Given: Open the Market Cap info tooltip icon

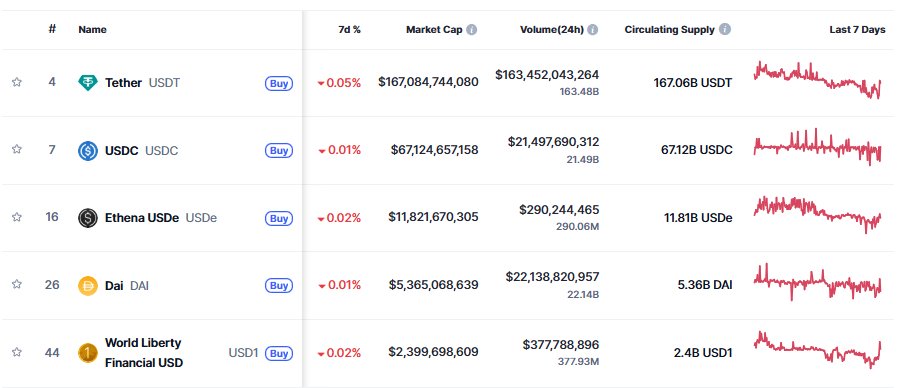Looking at the screenshot, I should pyautogui.click(x=472, y=30).
